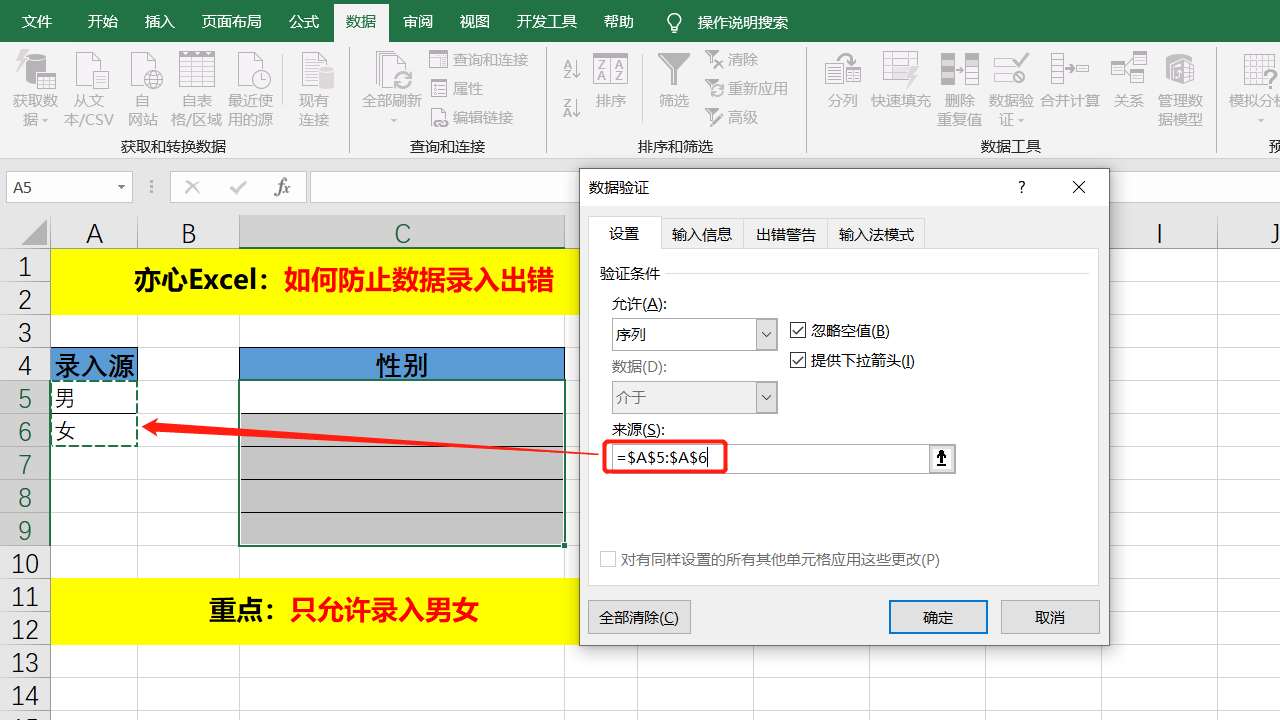The height and width of the screenshot is (720, 1280).
Task: Click 查询和连接 in the ribbon
Action: pyautogui.click(x=479, y=60)
